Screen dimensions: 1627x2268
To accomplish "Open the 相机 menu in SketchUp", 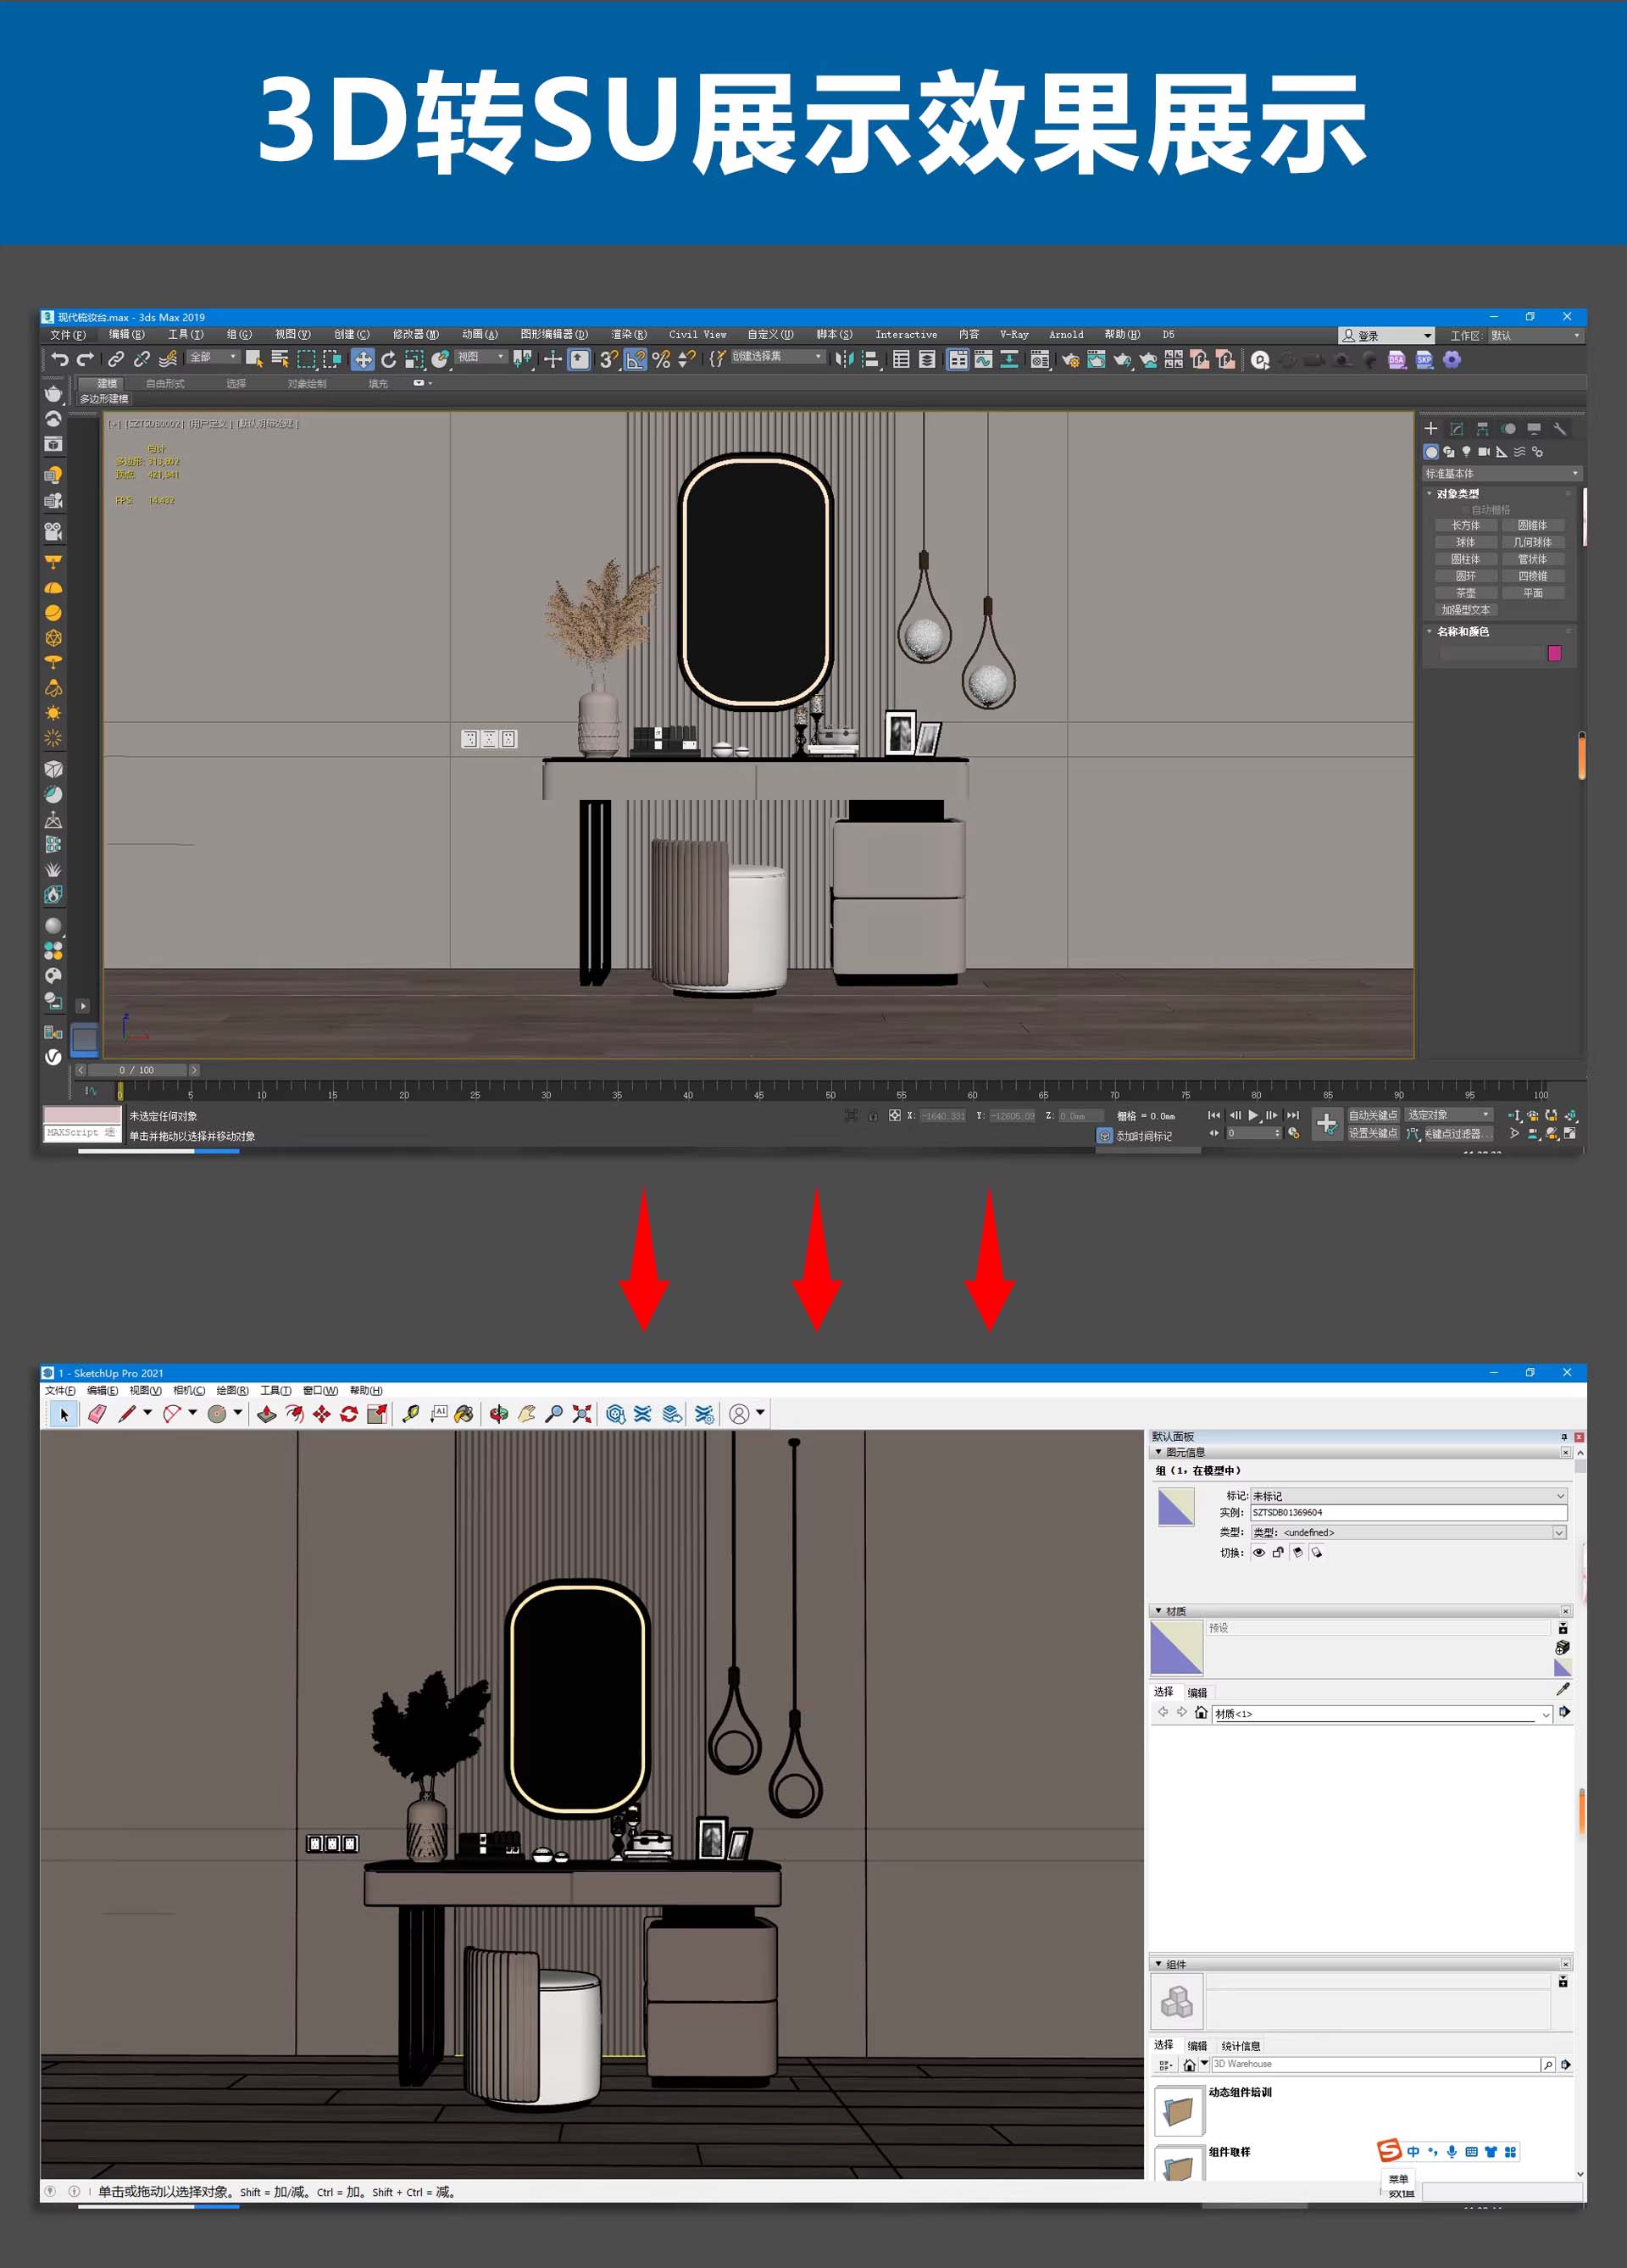I will tap(190, 1390).
